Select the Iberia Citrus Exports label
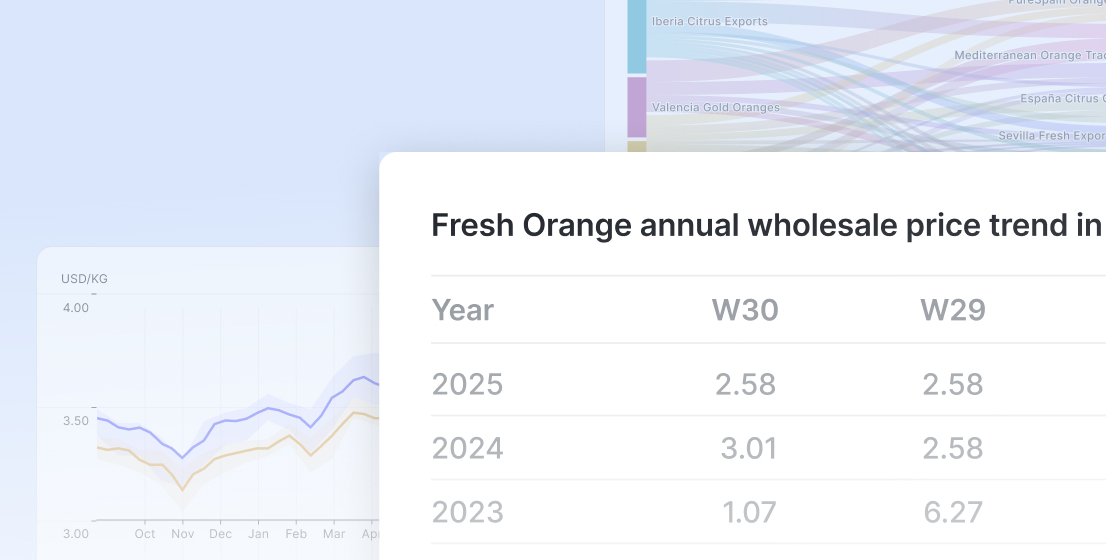 [709, 21]
